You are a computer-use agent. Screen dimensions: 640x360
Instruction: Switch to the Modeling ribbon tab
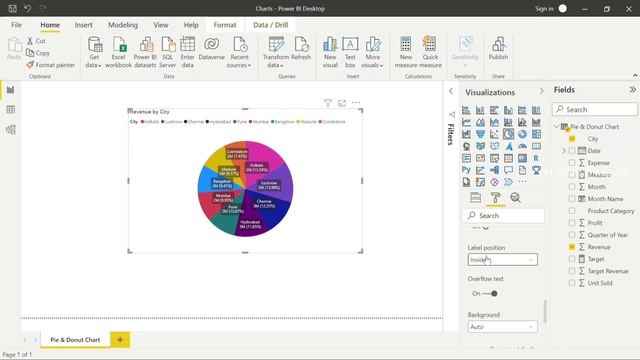click(123, 25)
